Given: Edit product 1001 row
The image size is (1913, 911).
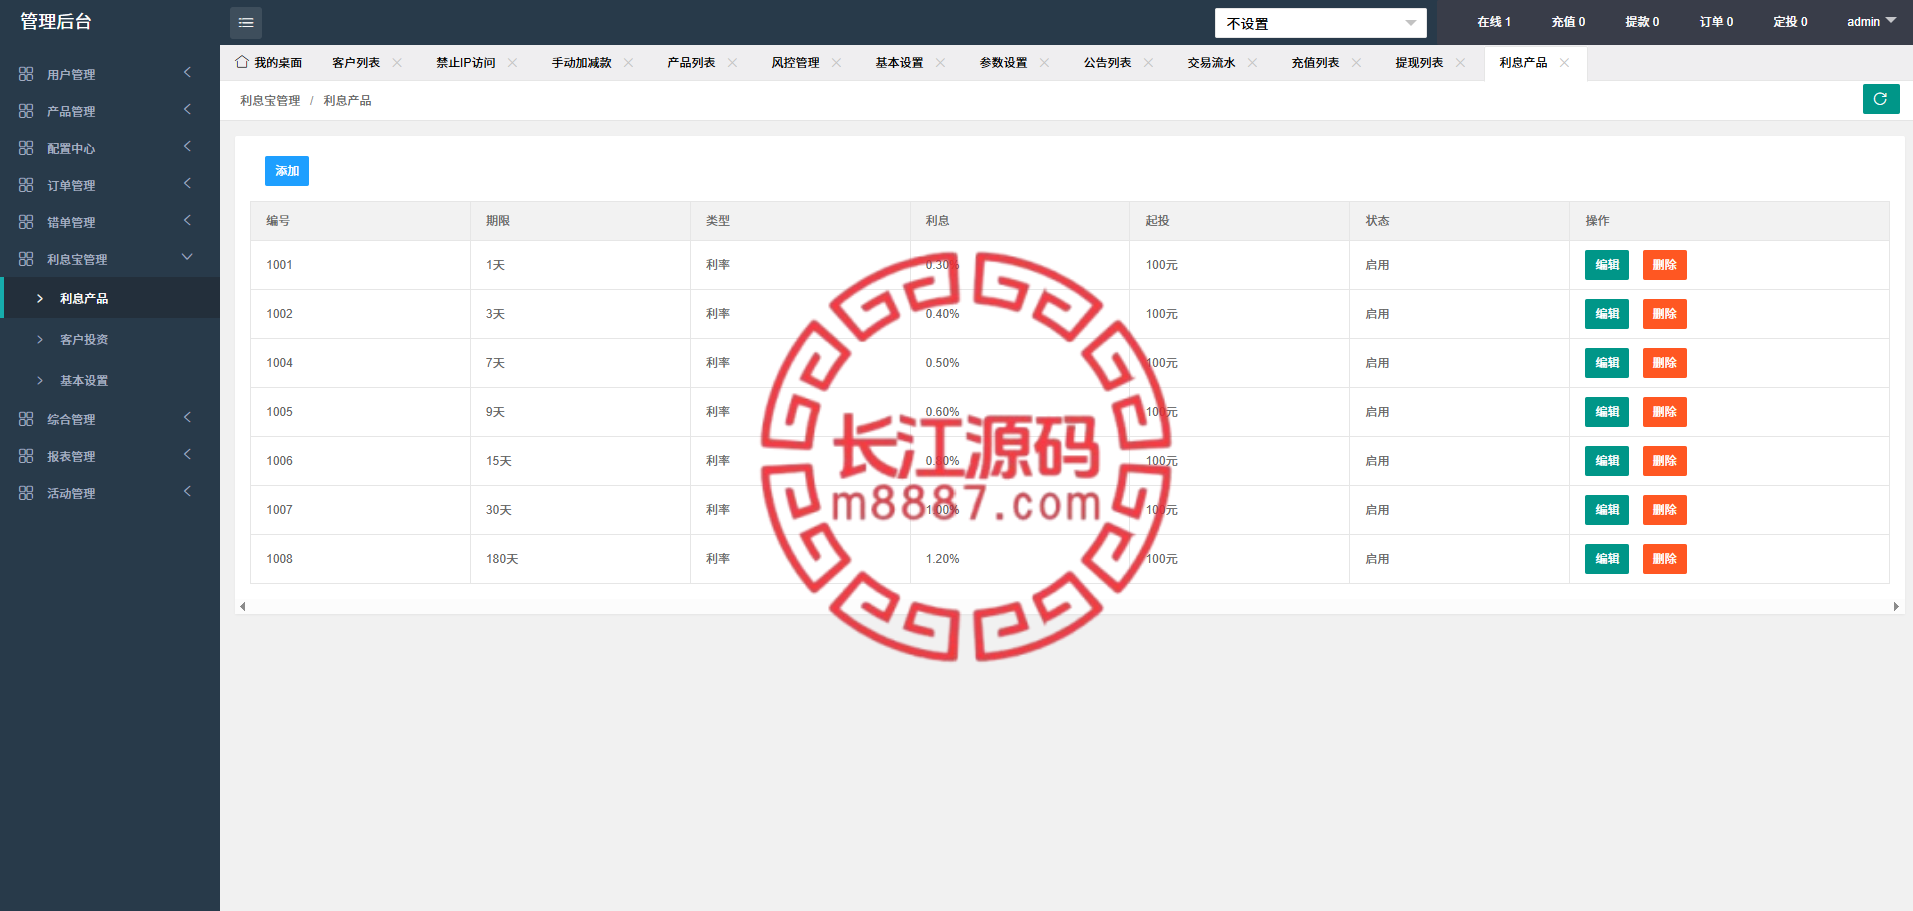Looking at the screenshot, I should pos(1607,265).
